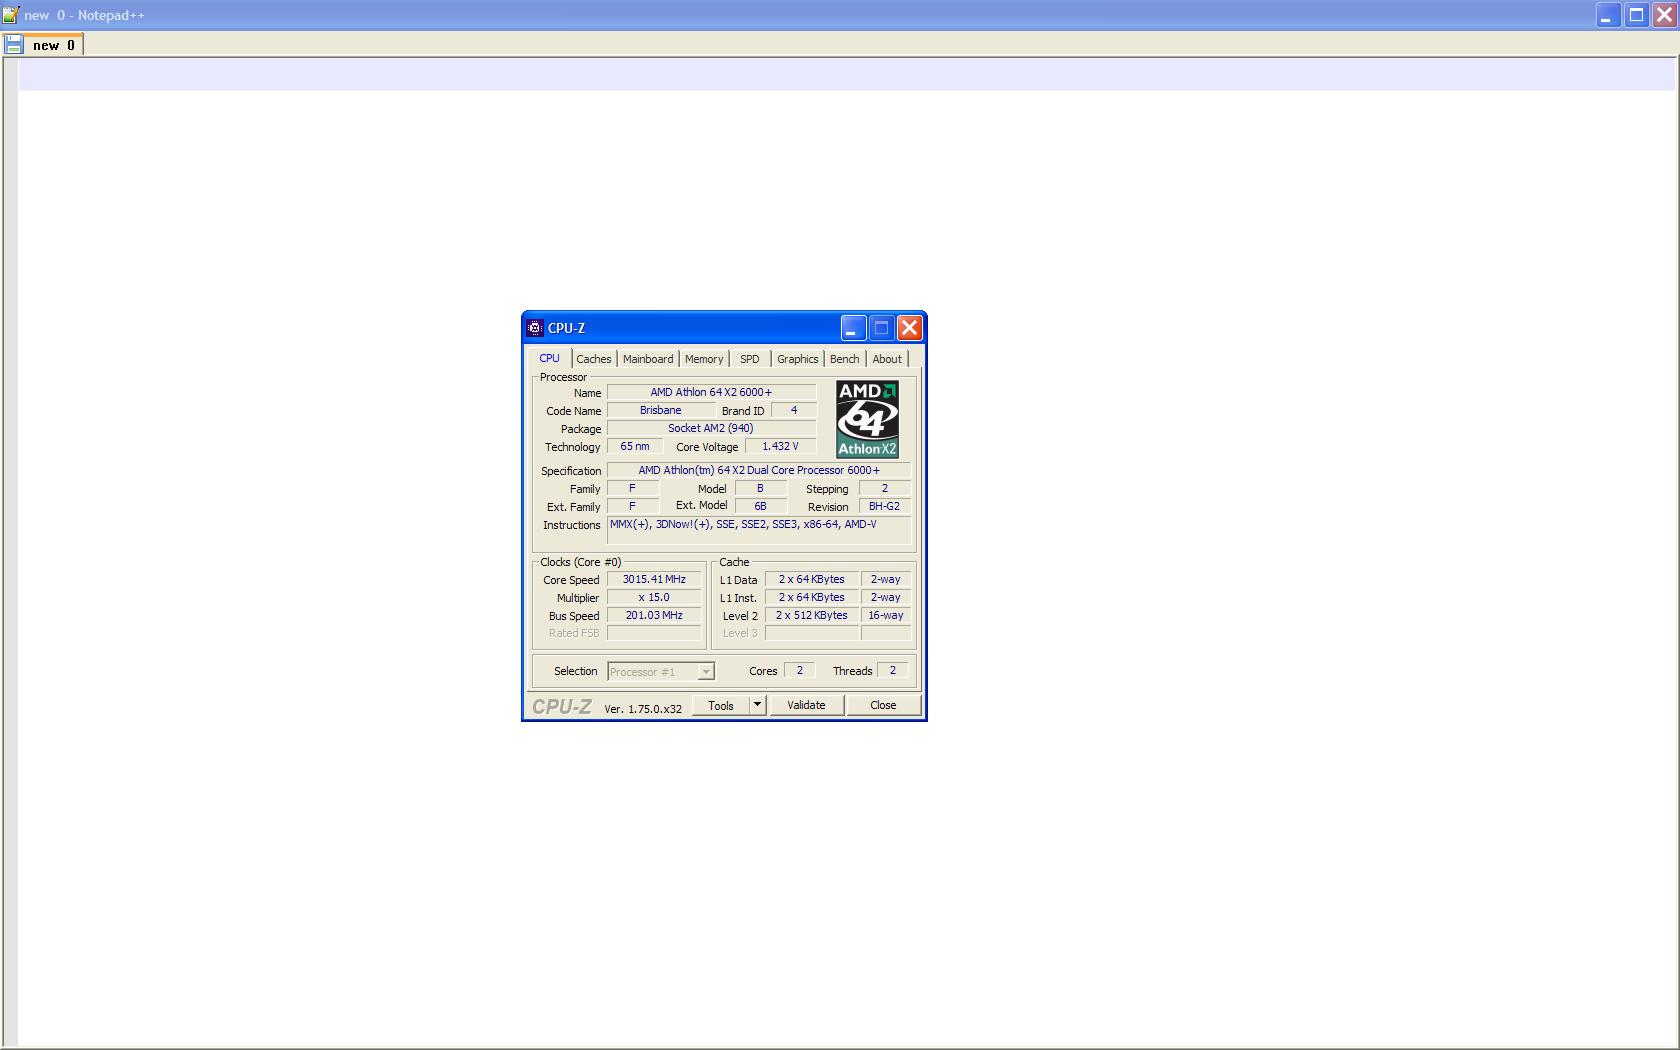Close the CPU-Z window with red X
The height and width of the screenshot is (1050, 1680).
pyautogui.click(x=909, y=328)
